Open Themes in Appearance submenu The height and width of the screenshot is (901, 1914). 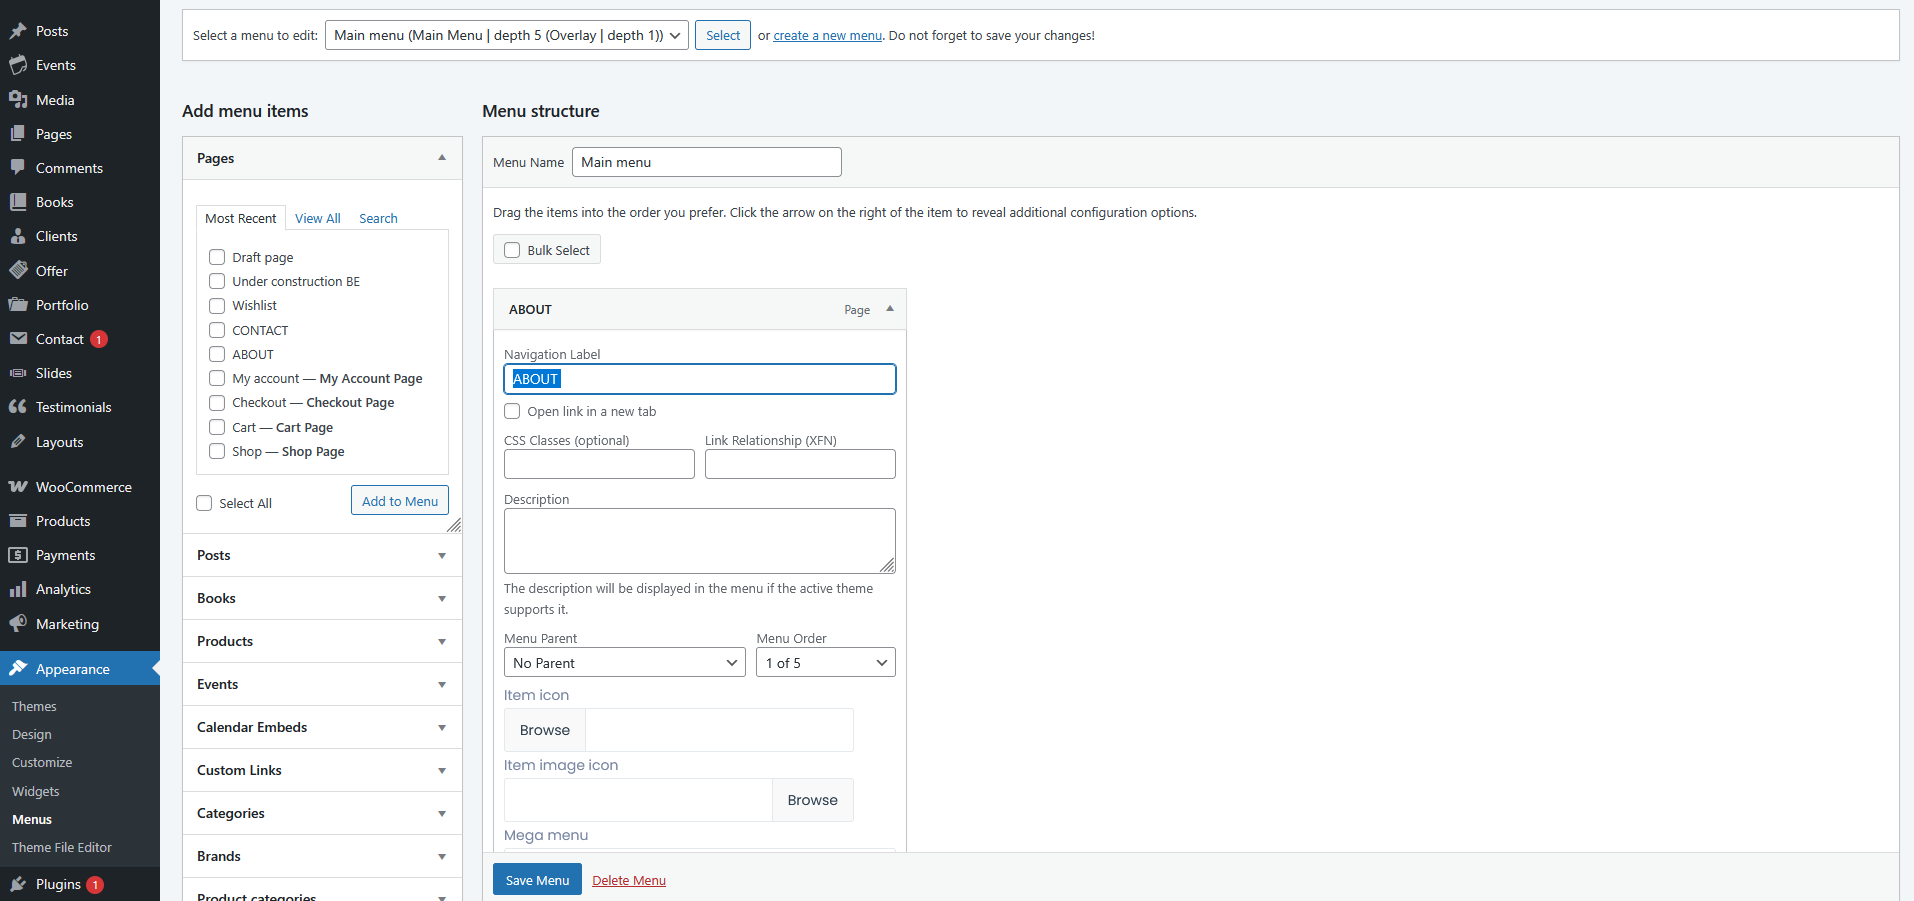click(34, 706)
